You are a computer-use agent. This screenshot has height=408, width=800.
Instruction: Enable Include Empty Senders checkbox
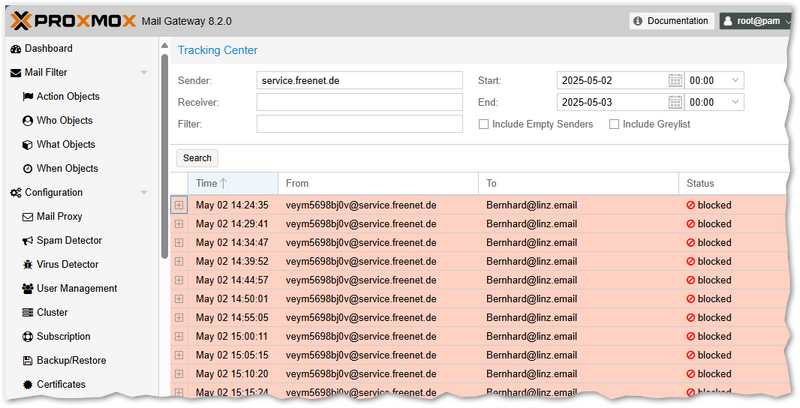(484, 124)
